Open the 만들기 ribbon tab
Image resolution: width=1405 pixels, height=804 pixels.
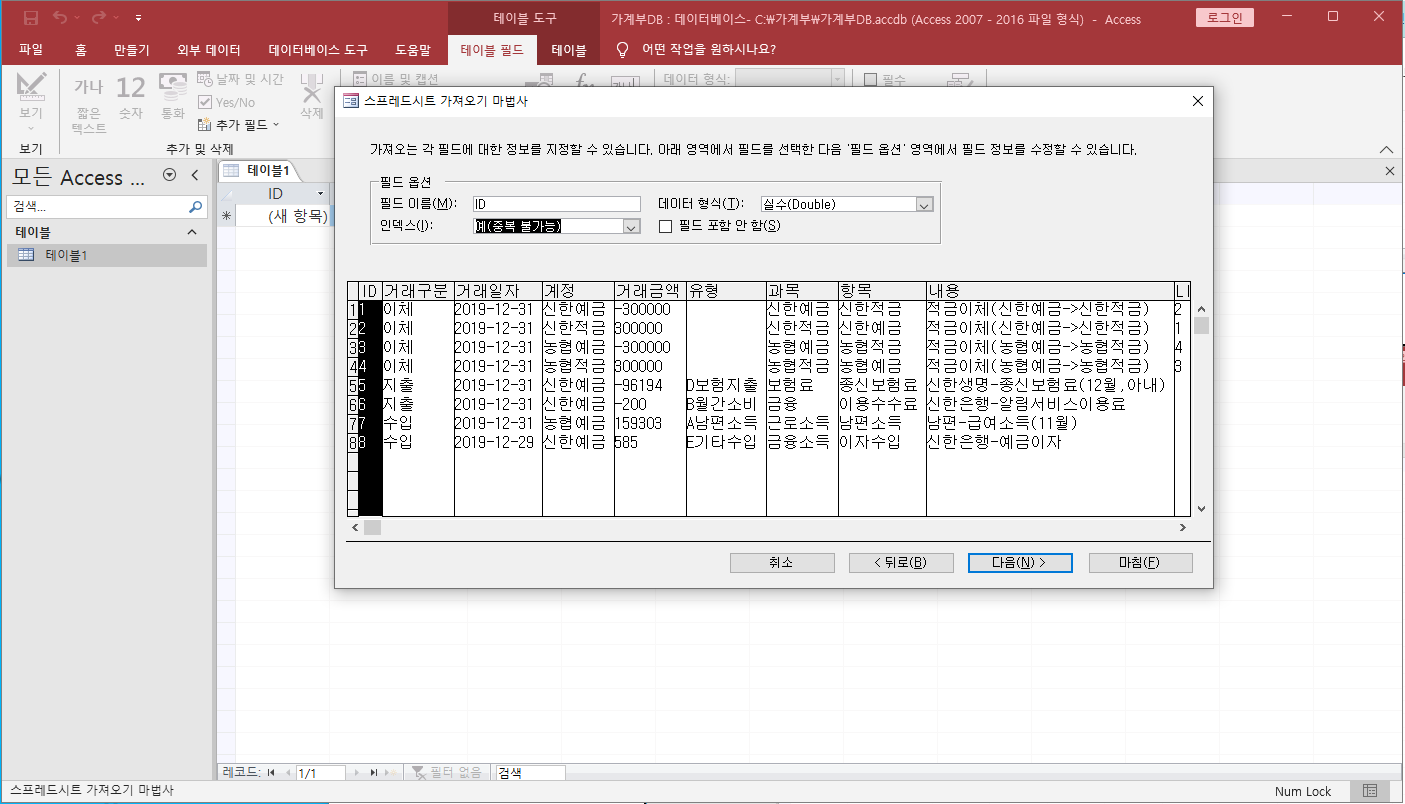point(132,50)
